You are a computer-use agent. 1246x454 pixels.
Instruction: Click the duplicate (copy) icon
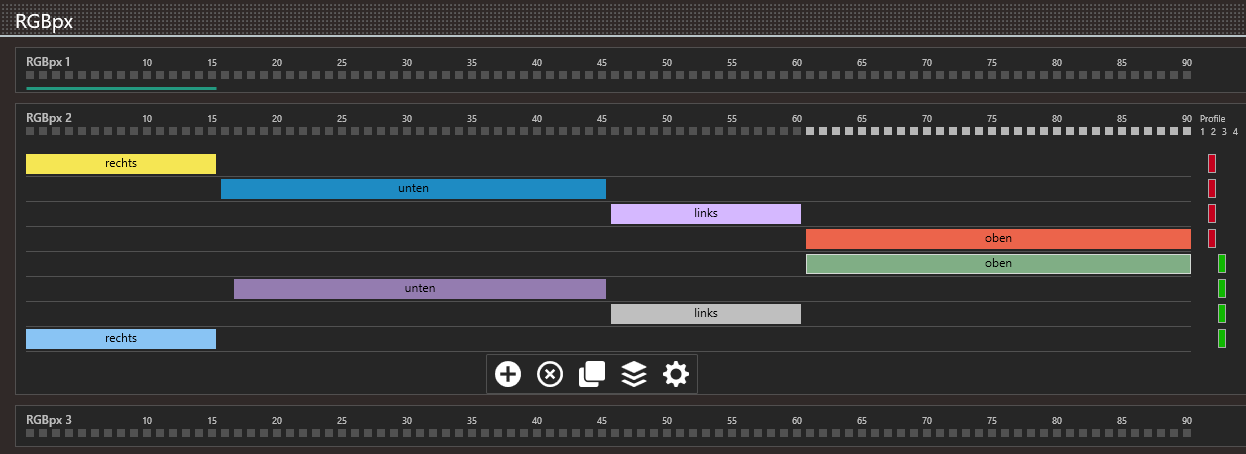pos(592,374)
